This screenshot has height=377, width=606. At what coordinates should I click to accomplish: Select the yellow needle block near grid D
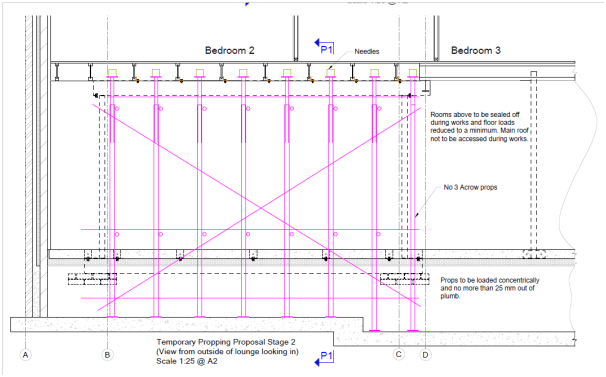click(413, 73)
